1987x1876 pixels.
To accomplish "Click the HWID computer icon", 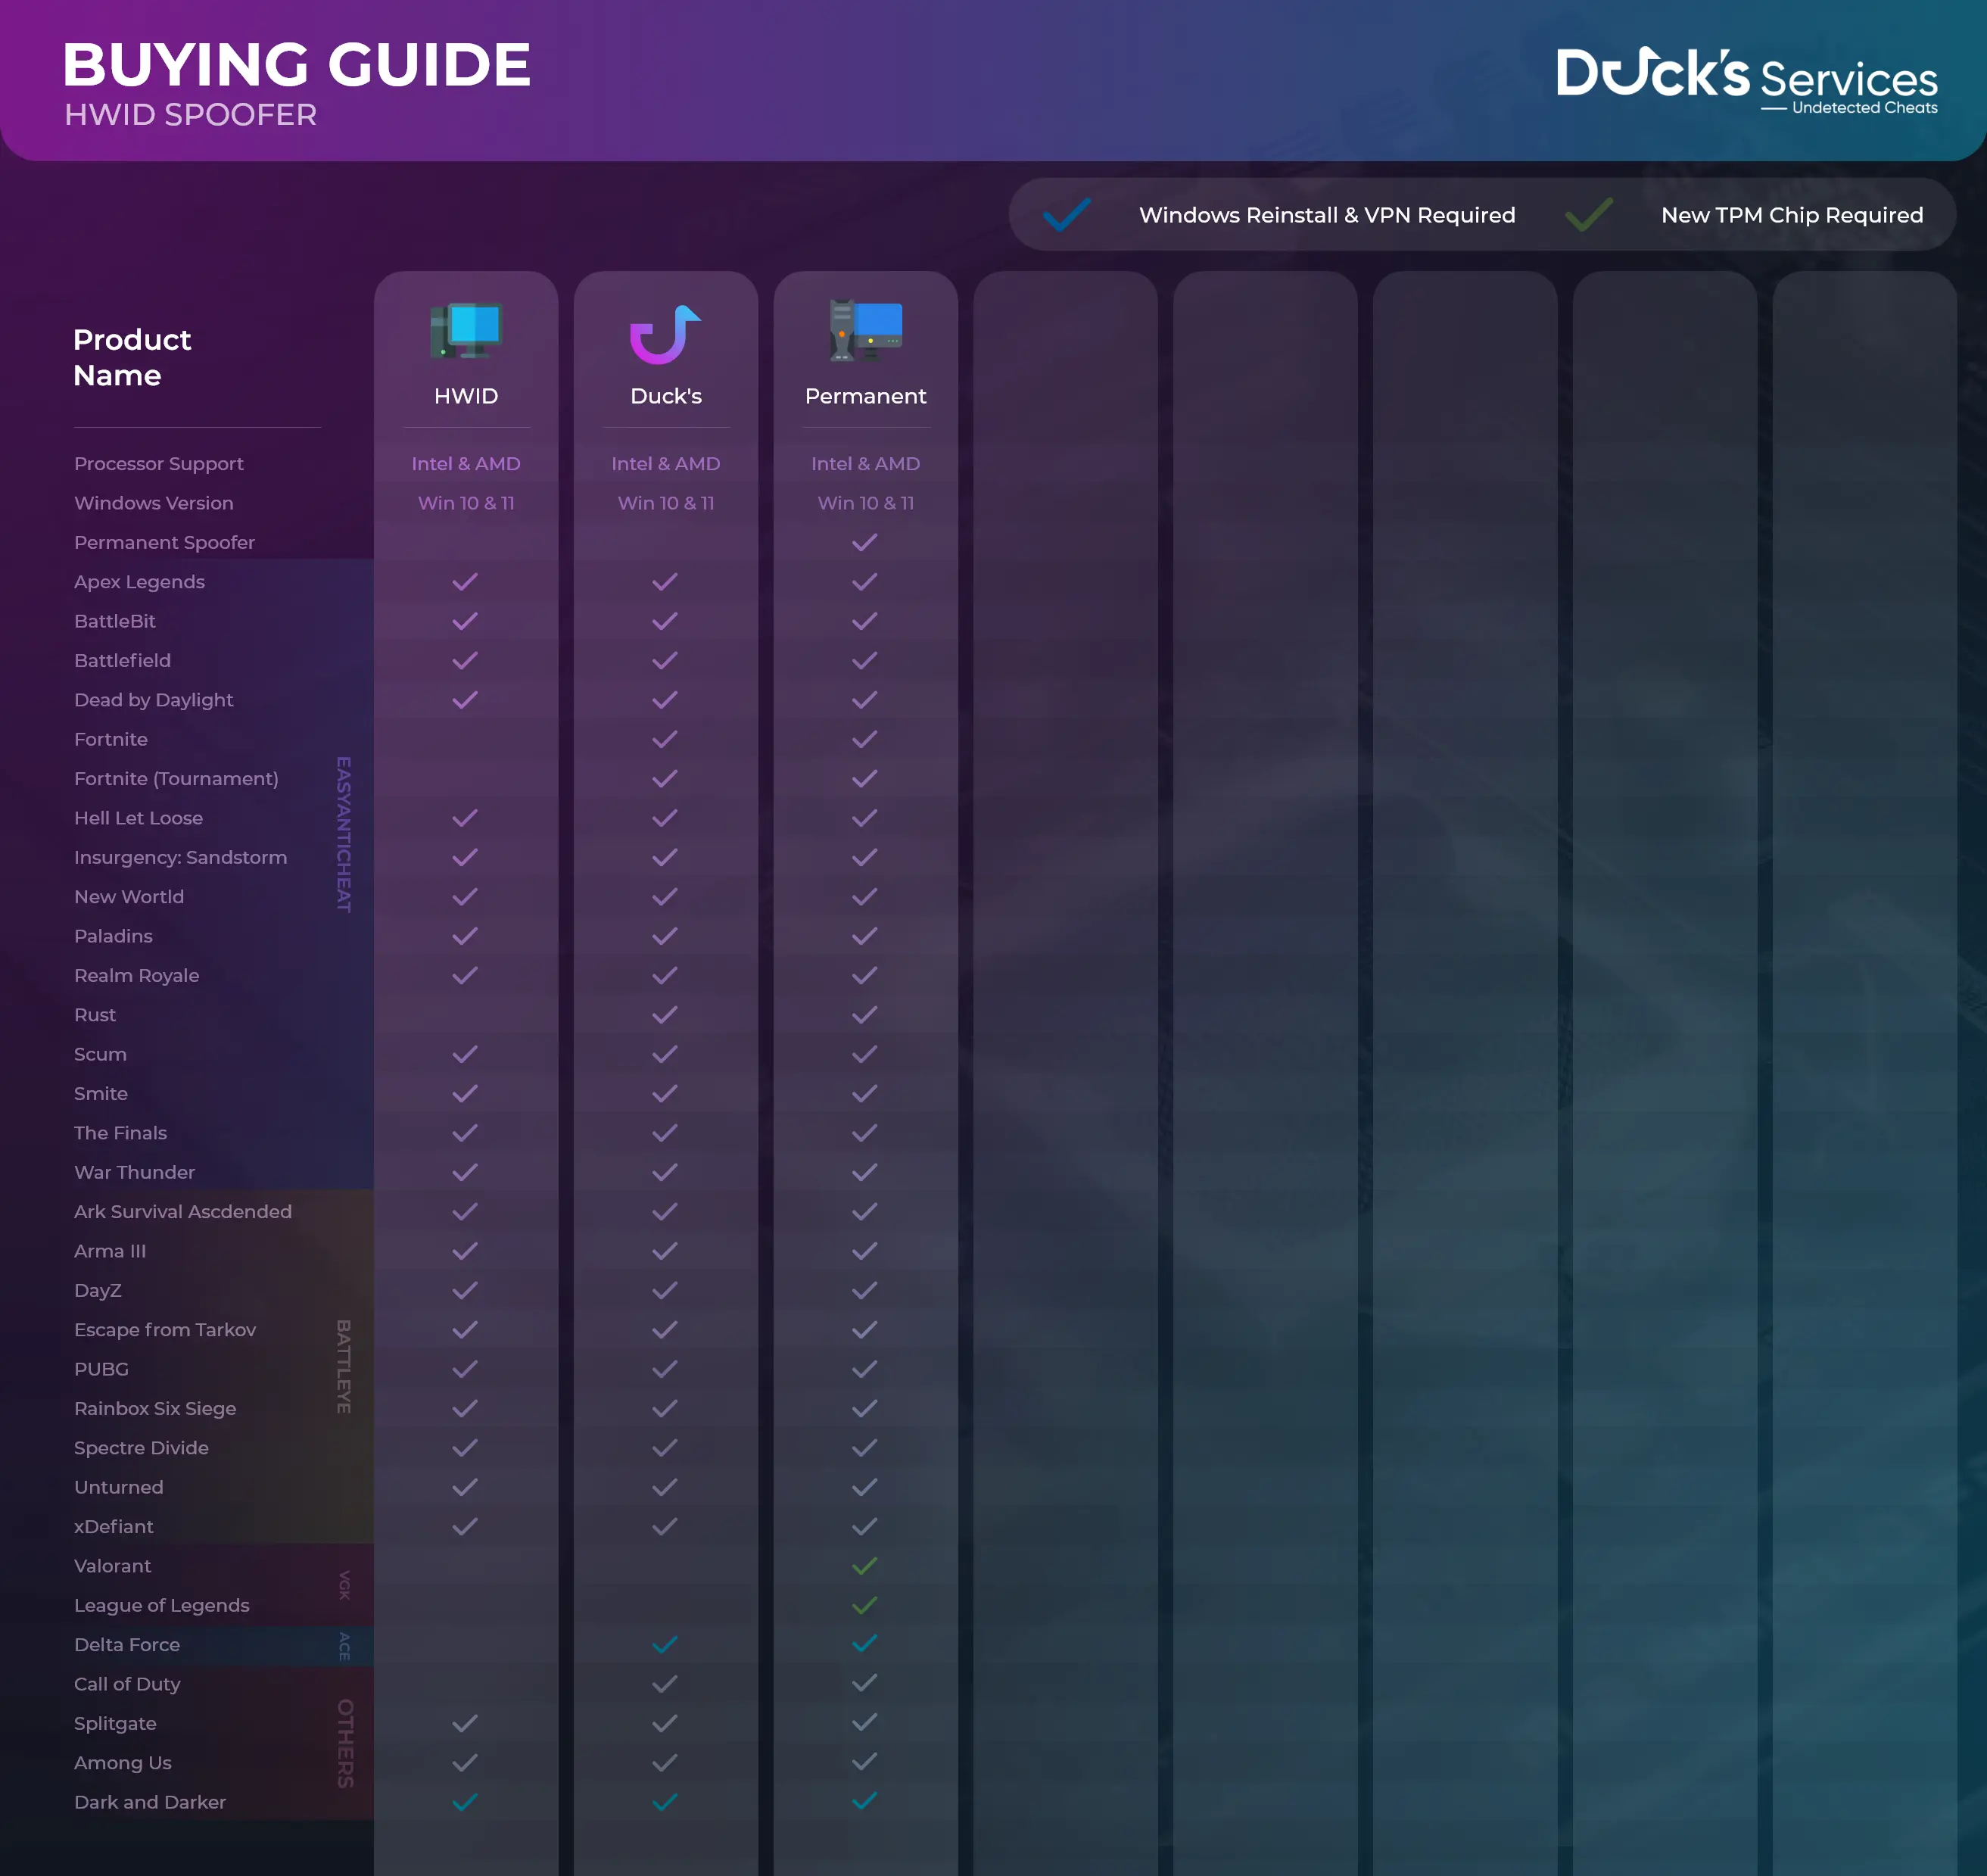I will pos(466,331).
